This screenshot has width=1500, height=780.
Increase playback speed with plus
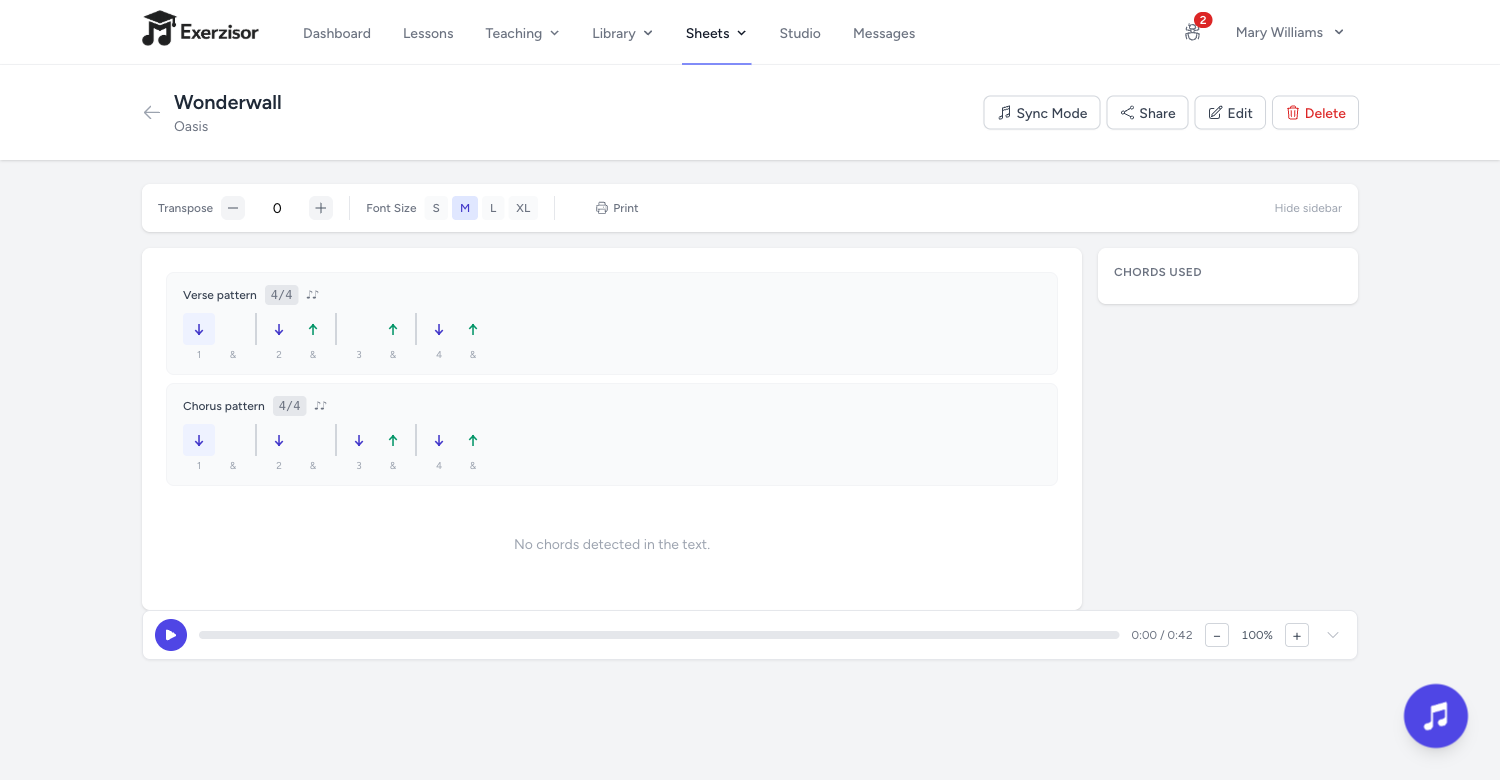pos(1297,635)
